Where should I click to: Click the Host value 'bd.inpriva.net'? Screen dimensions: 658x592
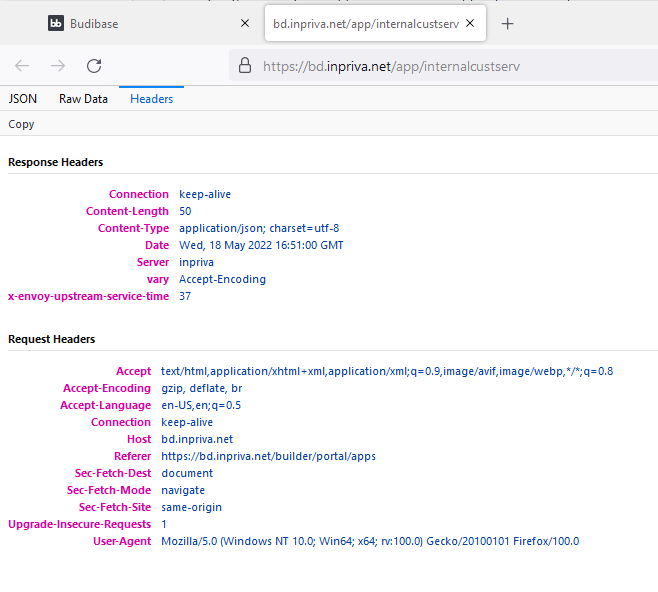pyautogui.click(x=197, y=439)
